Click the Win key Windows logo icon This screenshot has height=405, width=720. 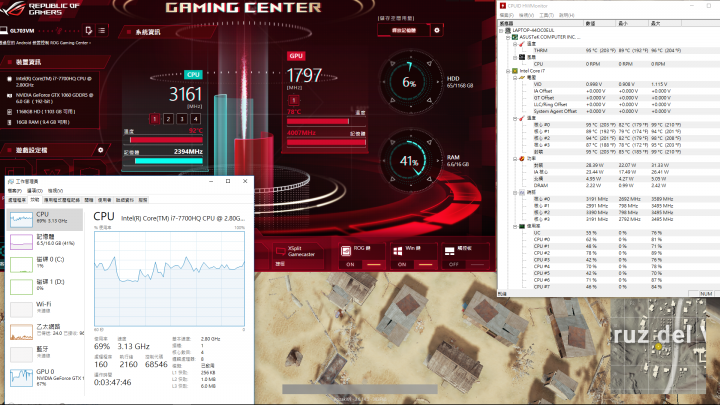click(x=398, y=251)
